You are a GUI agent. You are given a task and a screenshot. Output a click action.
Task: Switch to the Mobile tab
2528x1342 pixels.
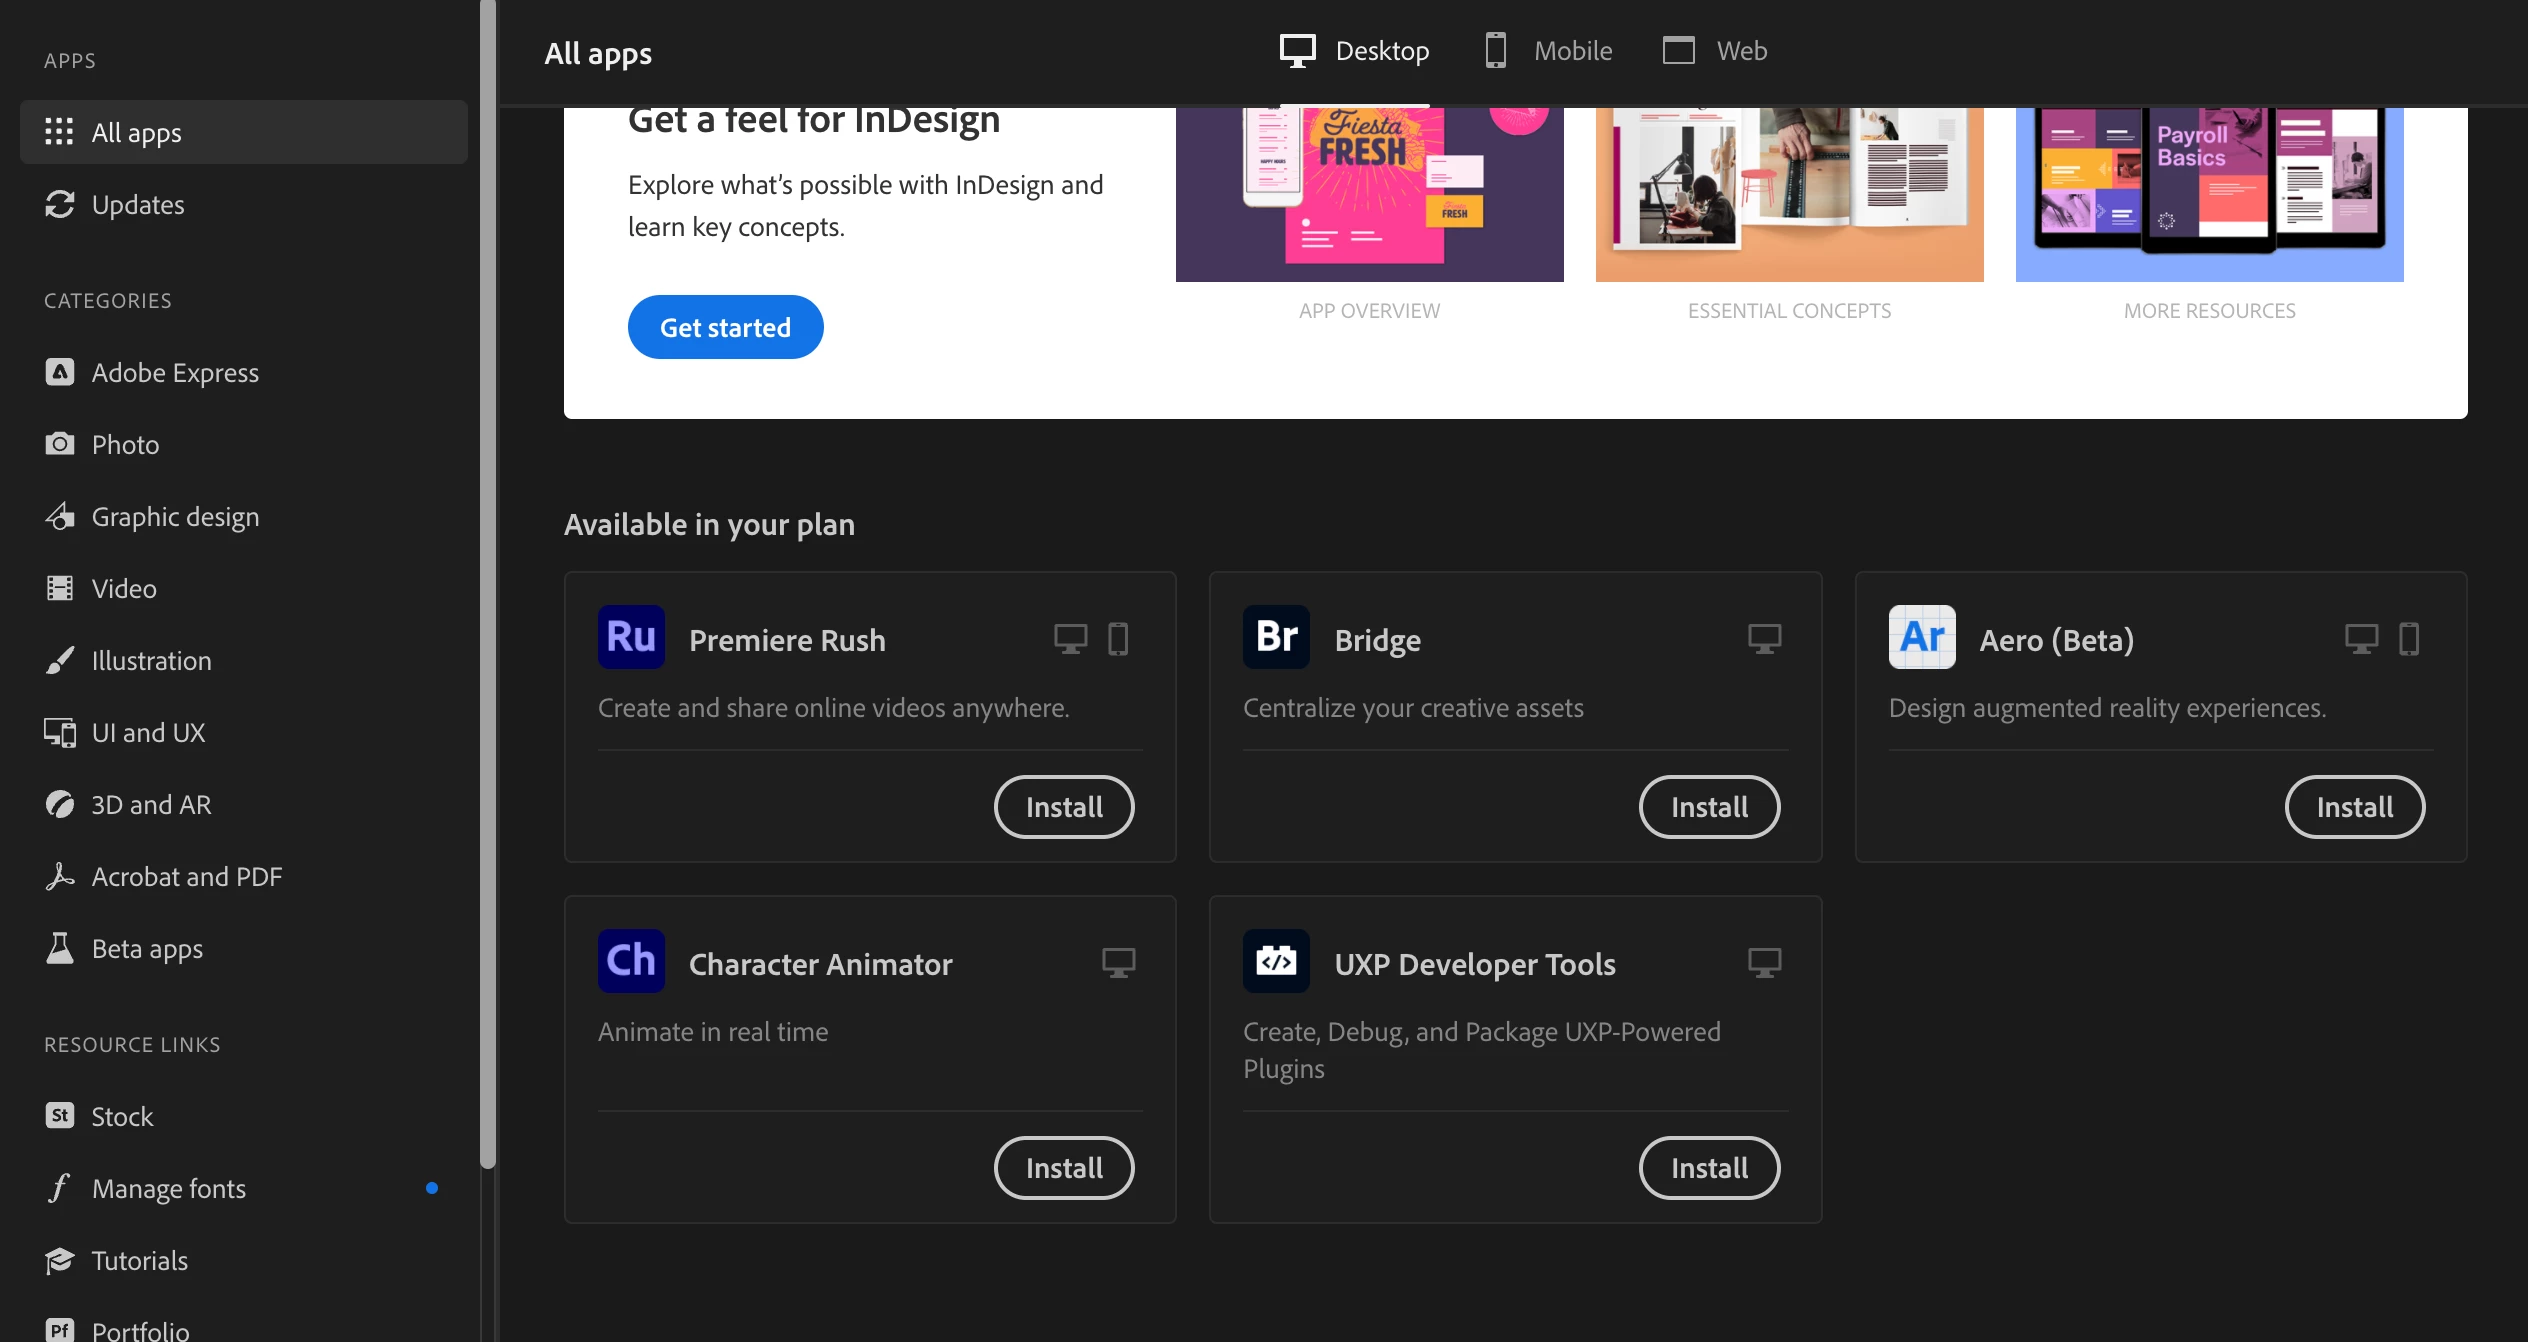(x=1549, y=51)
